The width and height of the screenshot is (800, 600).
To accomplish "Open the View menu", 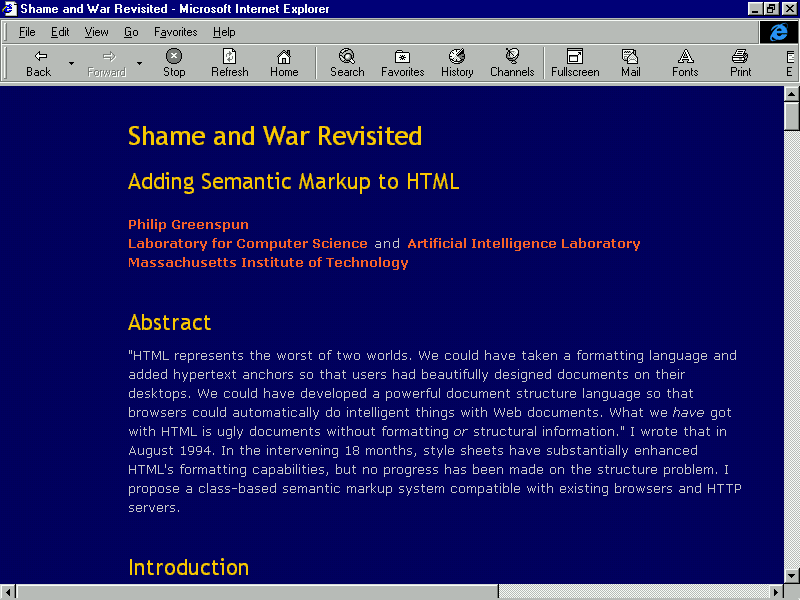I will (x=96, y=32).
